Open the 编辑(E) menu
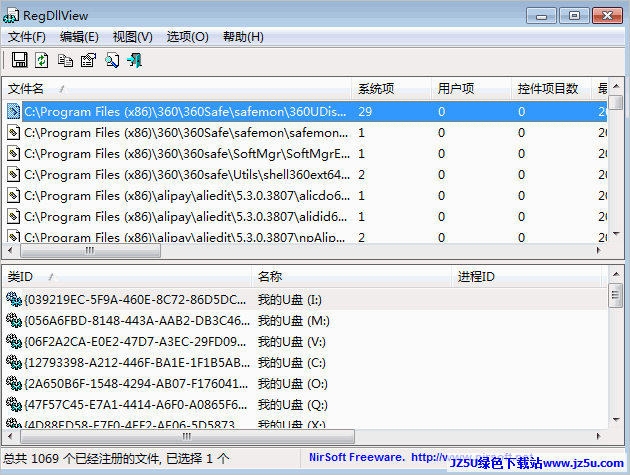Image resolution: width=630 pixels, height=475 pixels. [x=79, y=37]
